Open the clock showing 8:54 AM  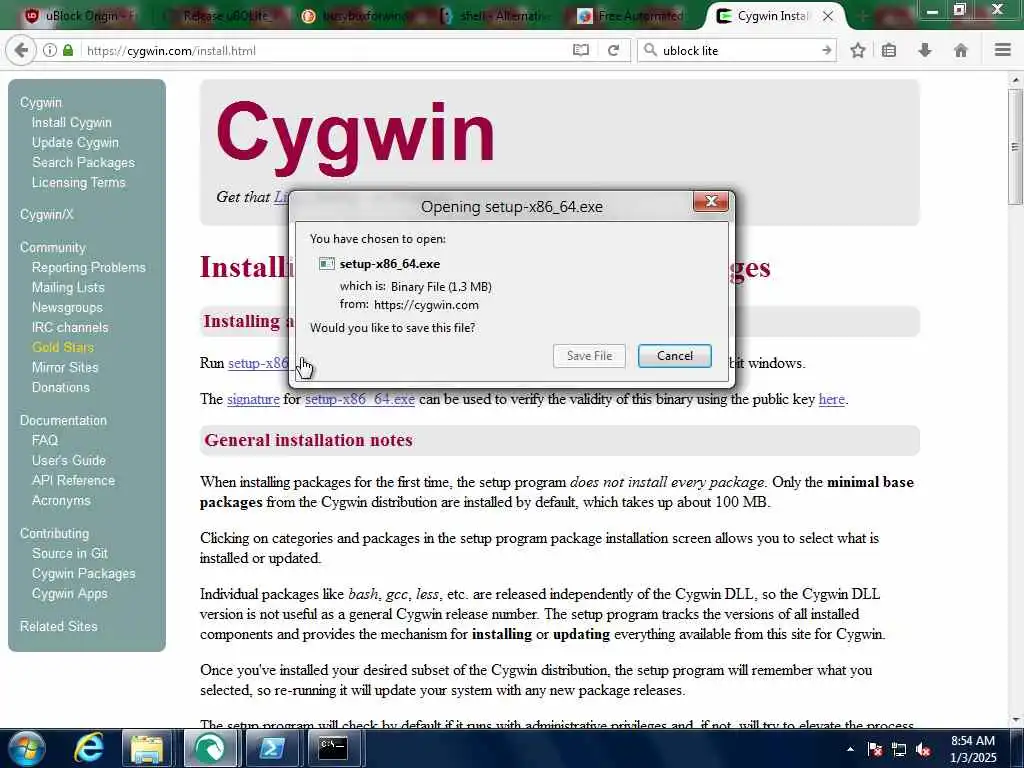tap(973, 749)
